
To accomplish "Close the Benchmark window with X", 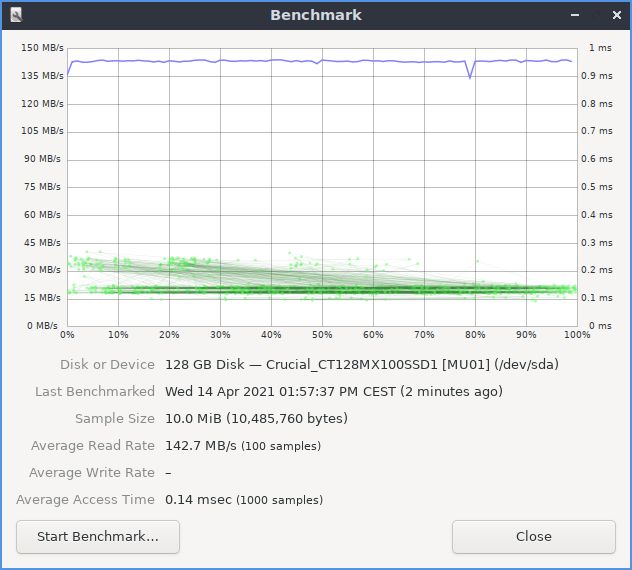I will 617,15.
